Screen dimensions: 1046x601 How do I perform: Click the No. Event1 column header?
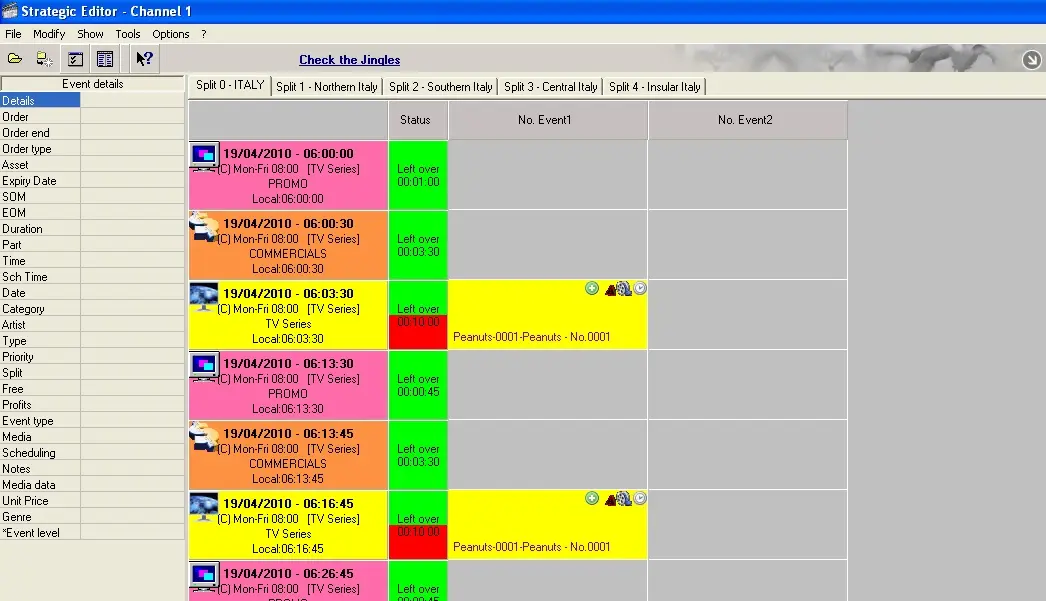(547, 120)
